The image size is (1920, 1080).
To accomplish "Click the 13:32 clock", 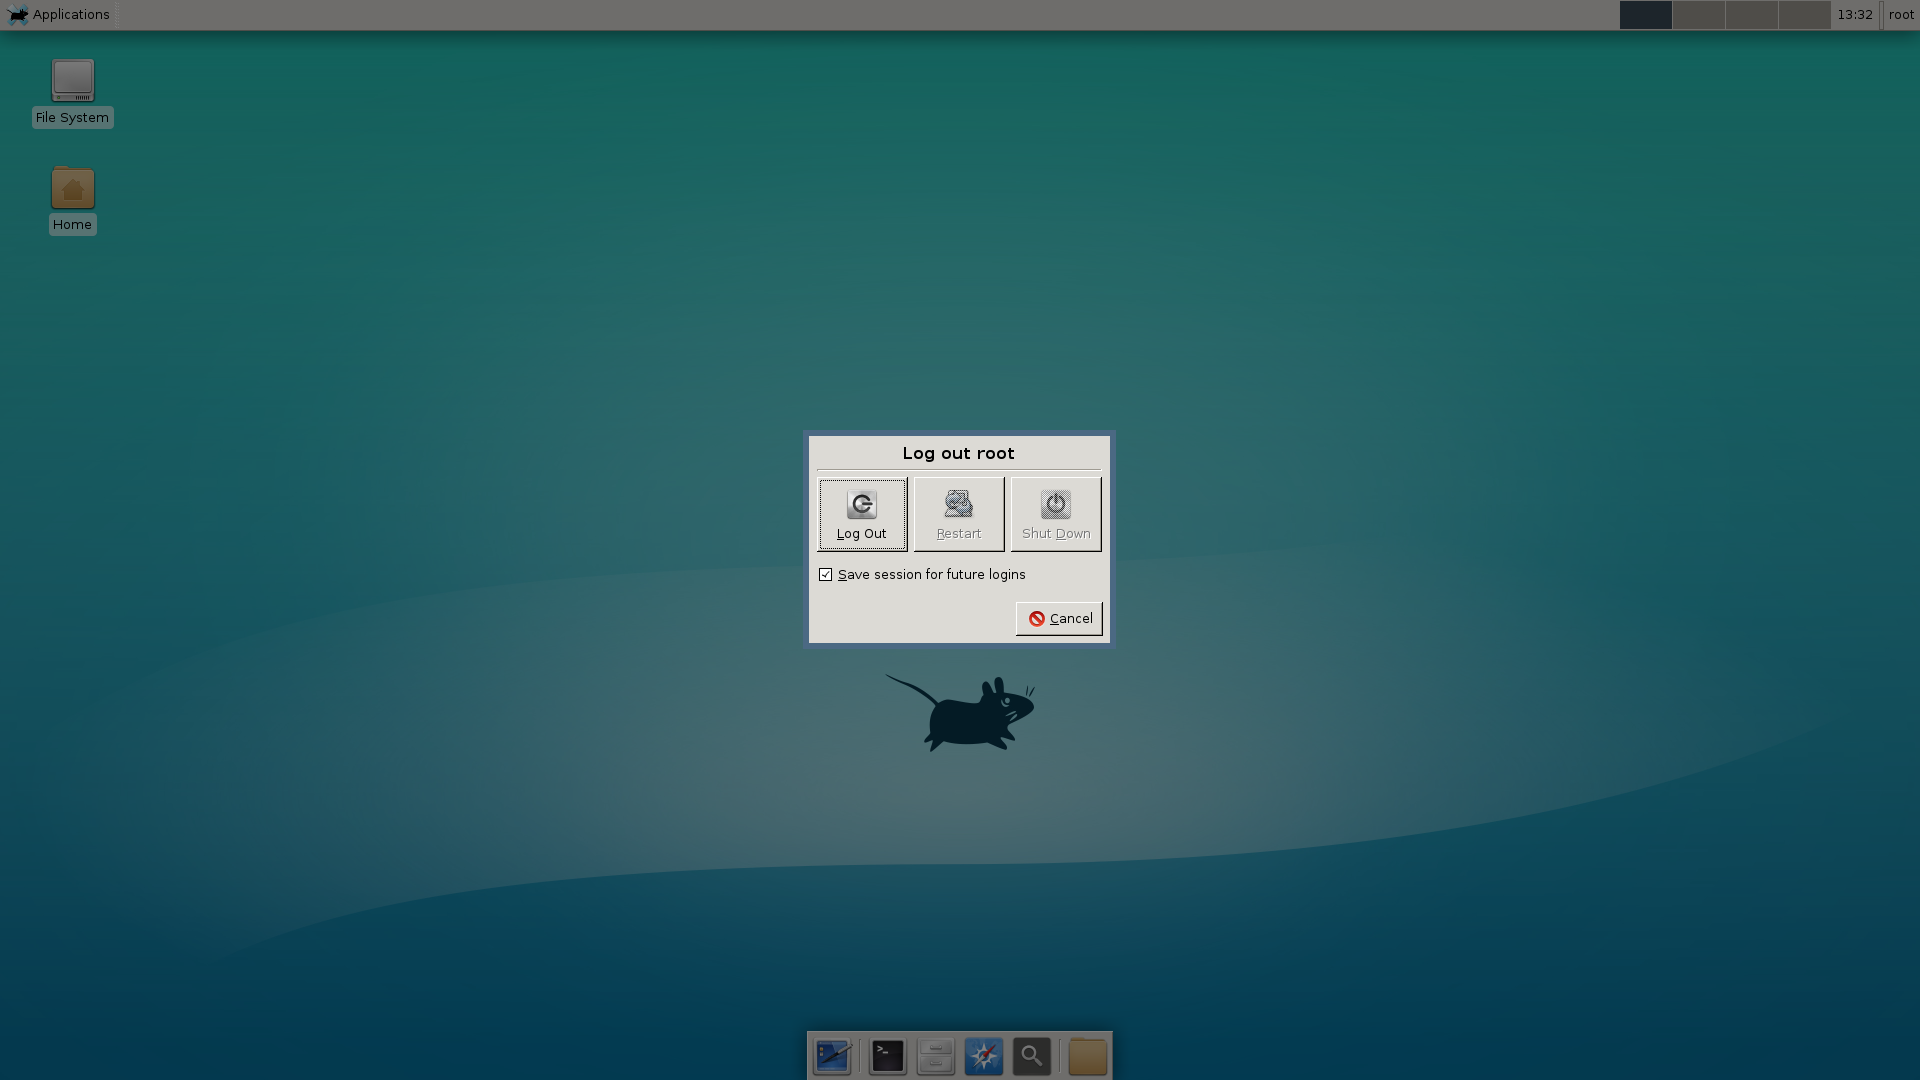I will click(1855, 14).
